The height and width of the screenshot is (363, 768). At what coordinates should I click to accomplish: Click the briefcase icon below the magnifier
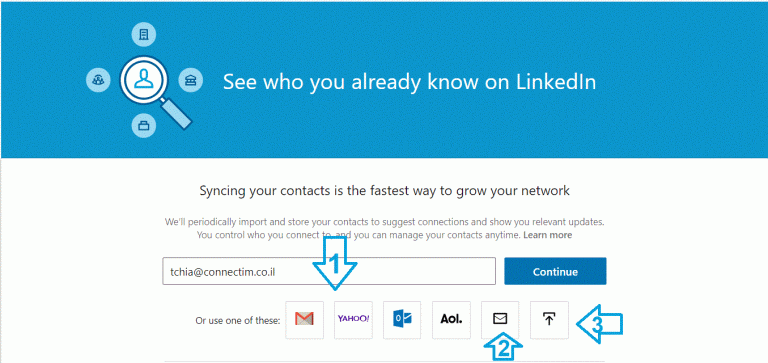click(144, 125)
